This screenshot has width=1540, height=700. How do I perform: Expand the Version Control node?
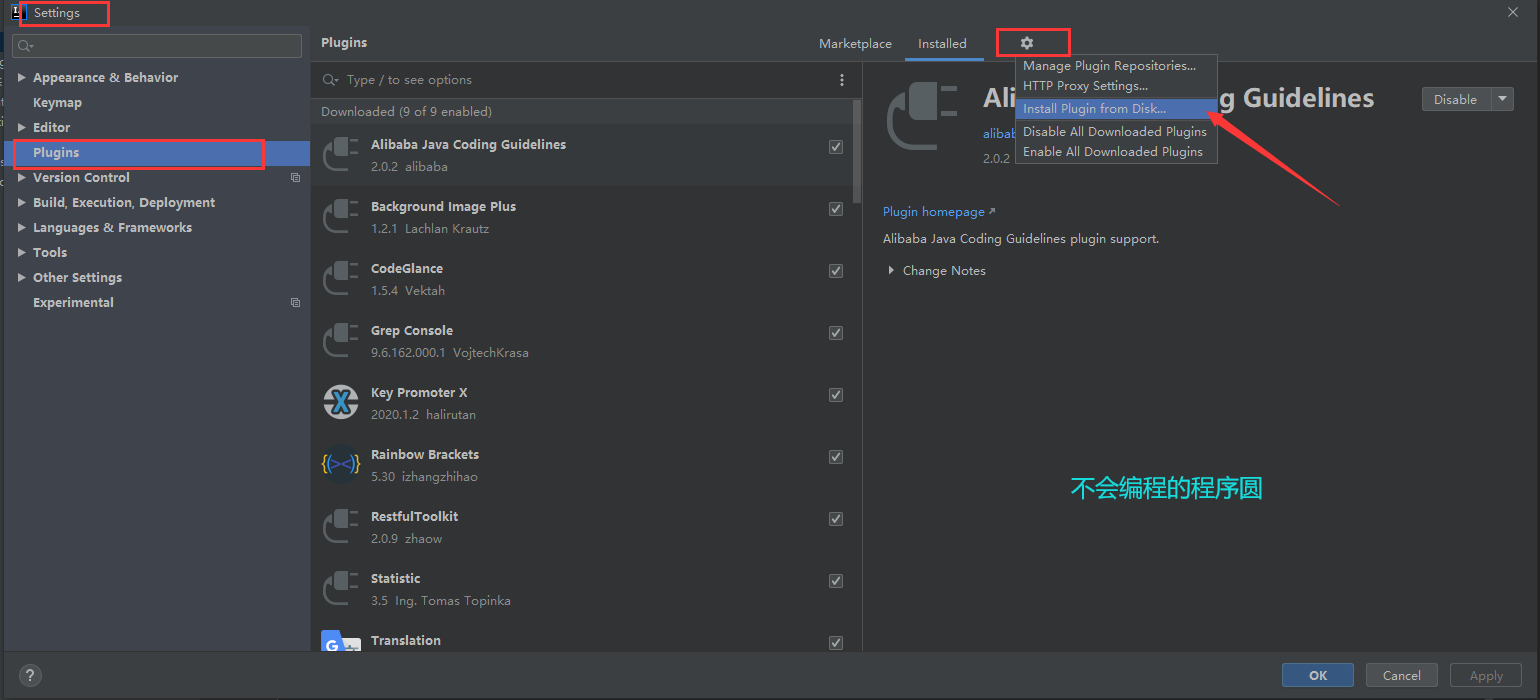pos(22,178)
